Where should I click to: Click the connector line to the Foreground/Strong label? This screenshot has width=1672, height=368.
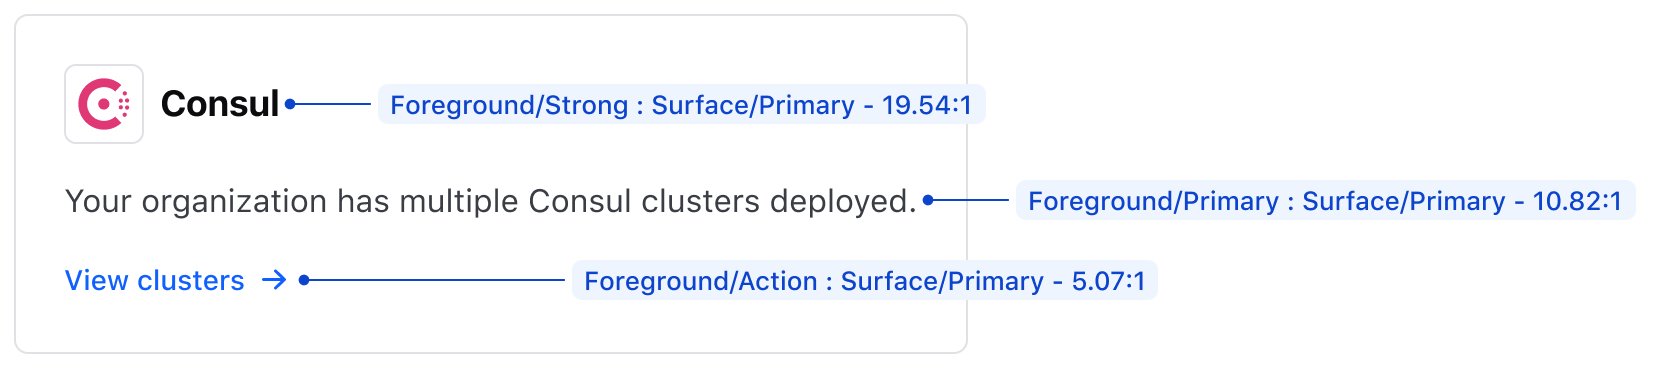click(333, 103)
